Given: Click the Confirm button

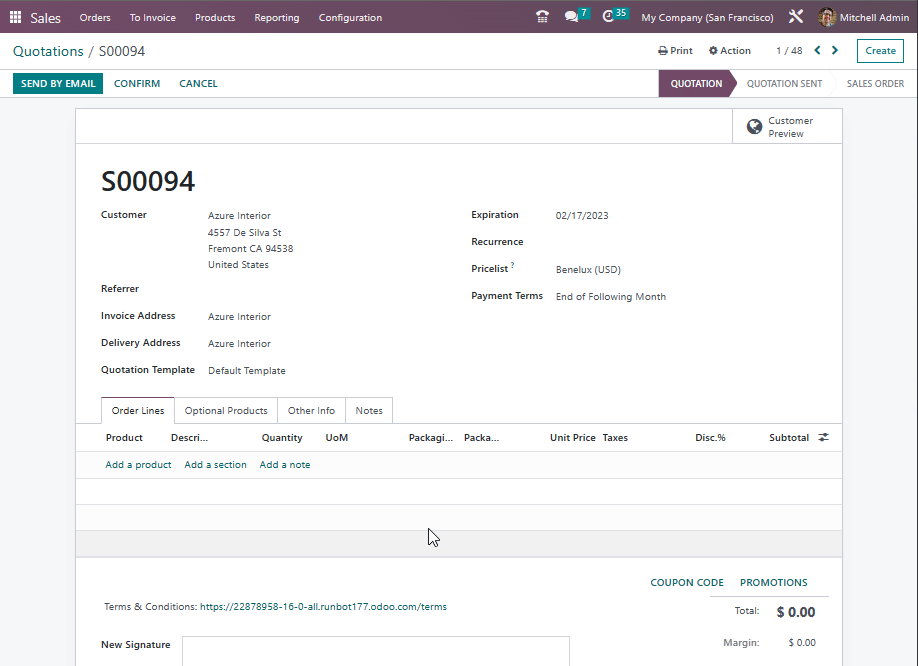Looking at the screenshot, I should point(137,83).
